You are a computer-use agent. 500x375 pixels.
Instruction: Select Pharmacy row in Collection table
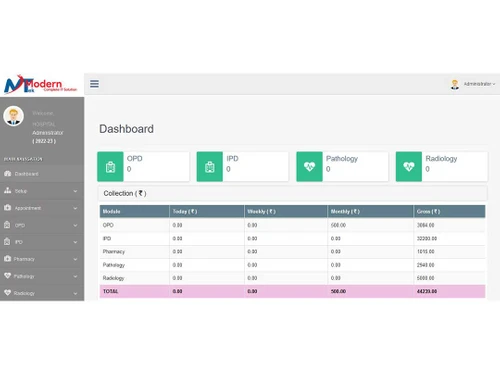point(292,252)
